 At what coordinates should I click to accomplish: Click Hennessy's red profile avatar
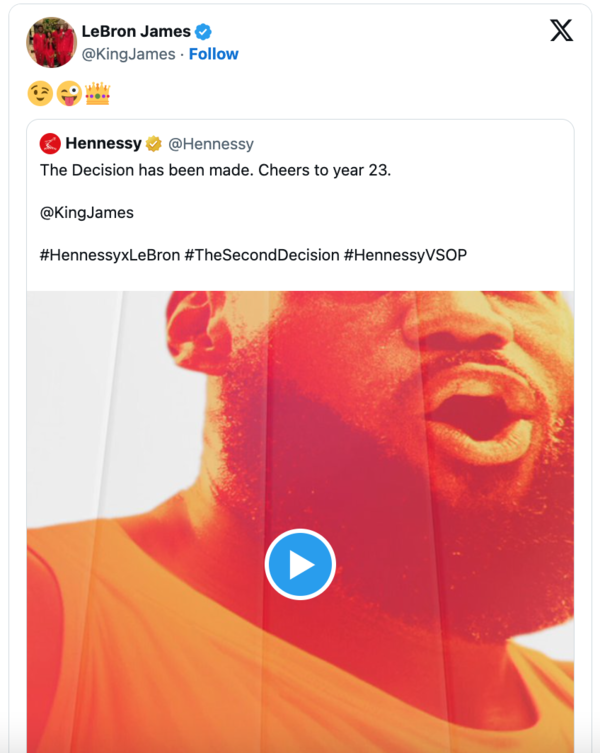tap(50, 144)
